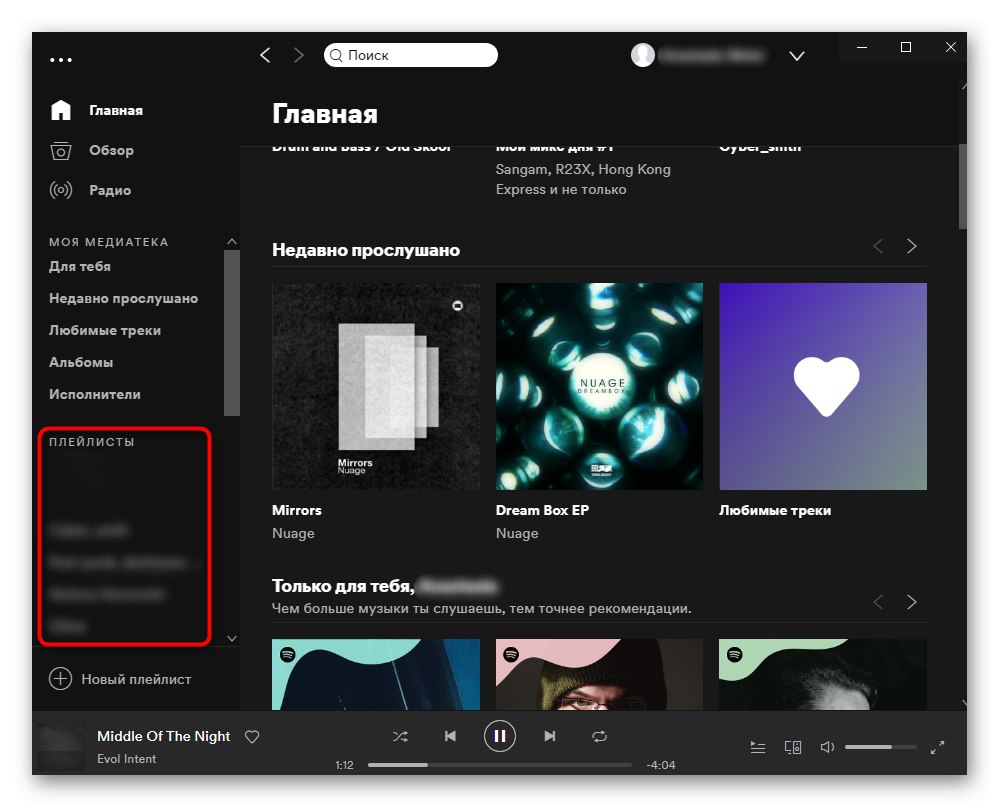999x807 pixels.
Task: Open Для тебя in library
Action: point(80,266)
